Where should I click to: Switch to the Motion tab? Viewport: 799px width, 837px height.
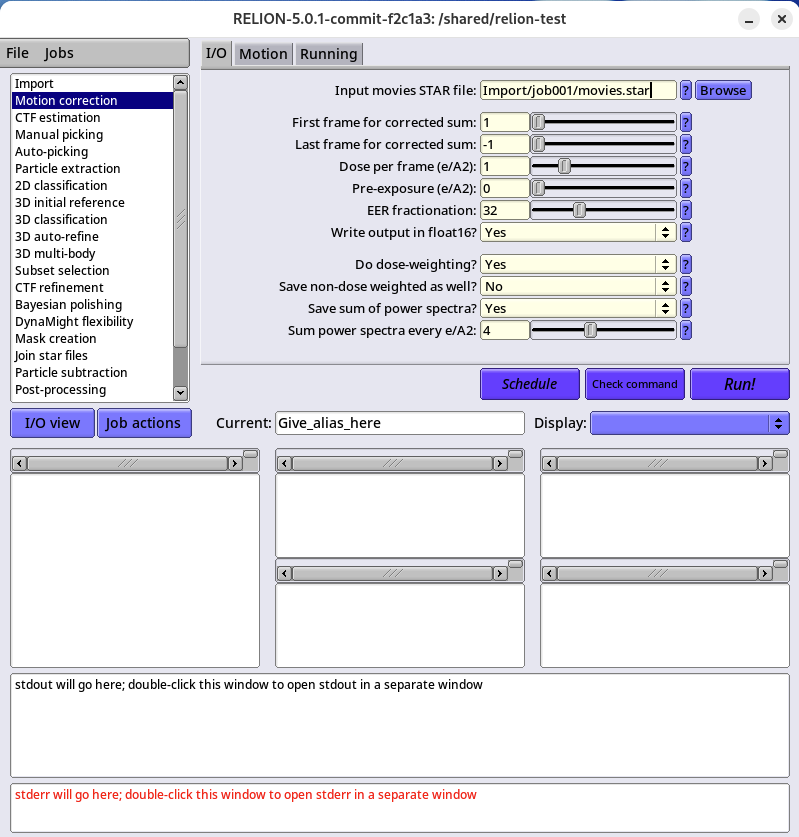point(263,54)
